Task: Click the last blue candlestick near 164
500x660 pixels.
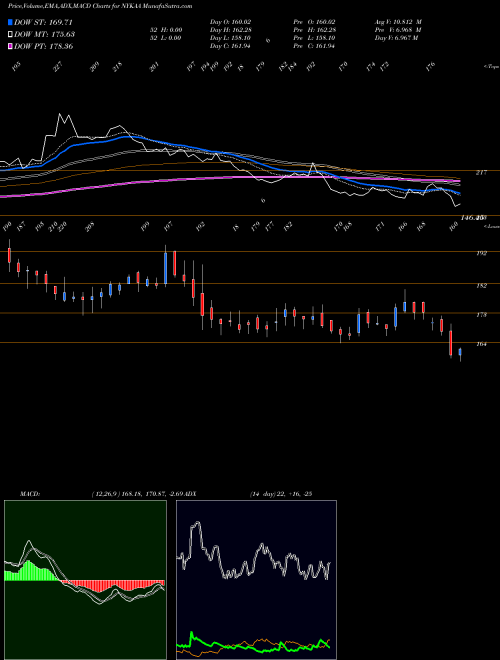Action: (460, 352)
